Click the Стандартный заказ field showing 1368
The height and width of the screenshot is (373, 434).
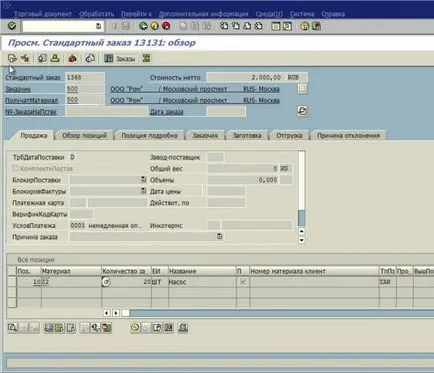tap(85, 77)
